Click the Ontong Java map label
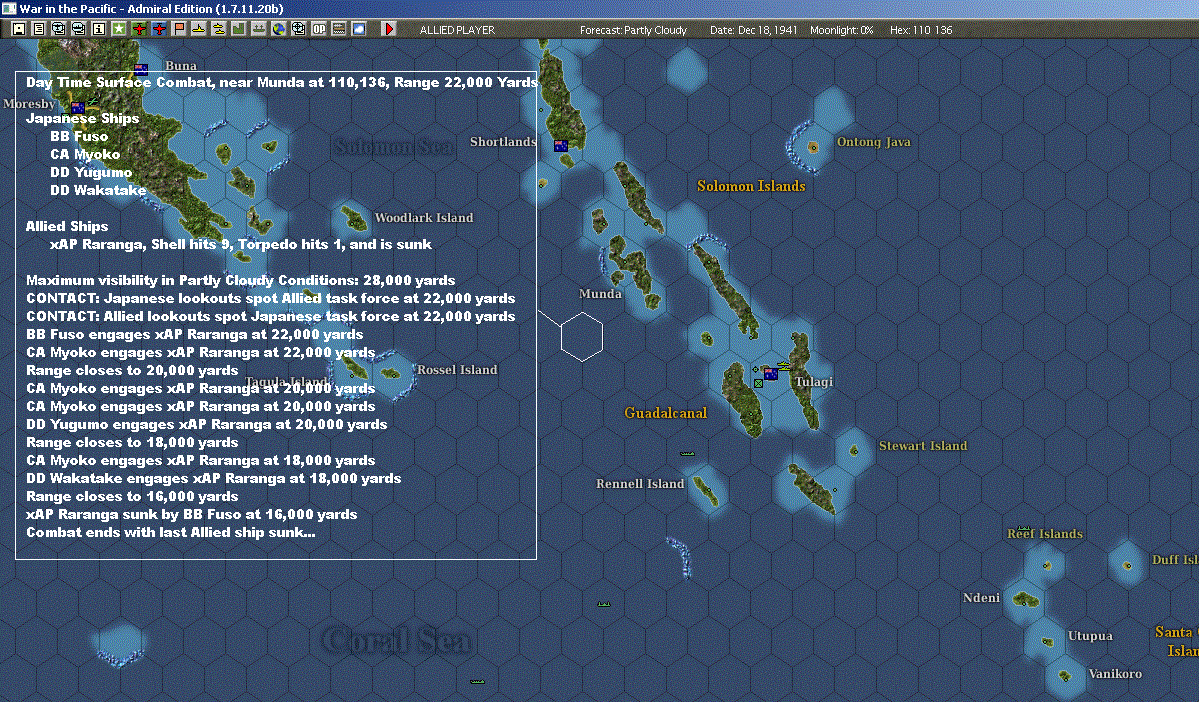The width and height of the screenshot is (1199, 702). click(x=873, y=141)
